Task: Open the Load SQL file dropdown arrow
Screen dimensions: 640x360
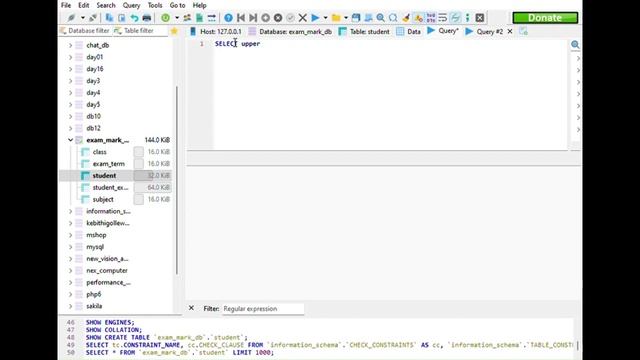Action: point(346,18)
